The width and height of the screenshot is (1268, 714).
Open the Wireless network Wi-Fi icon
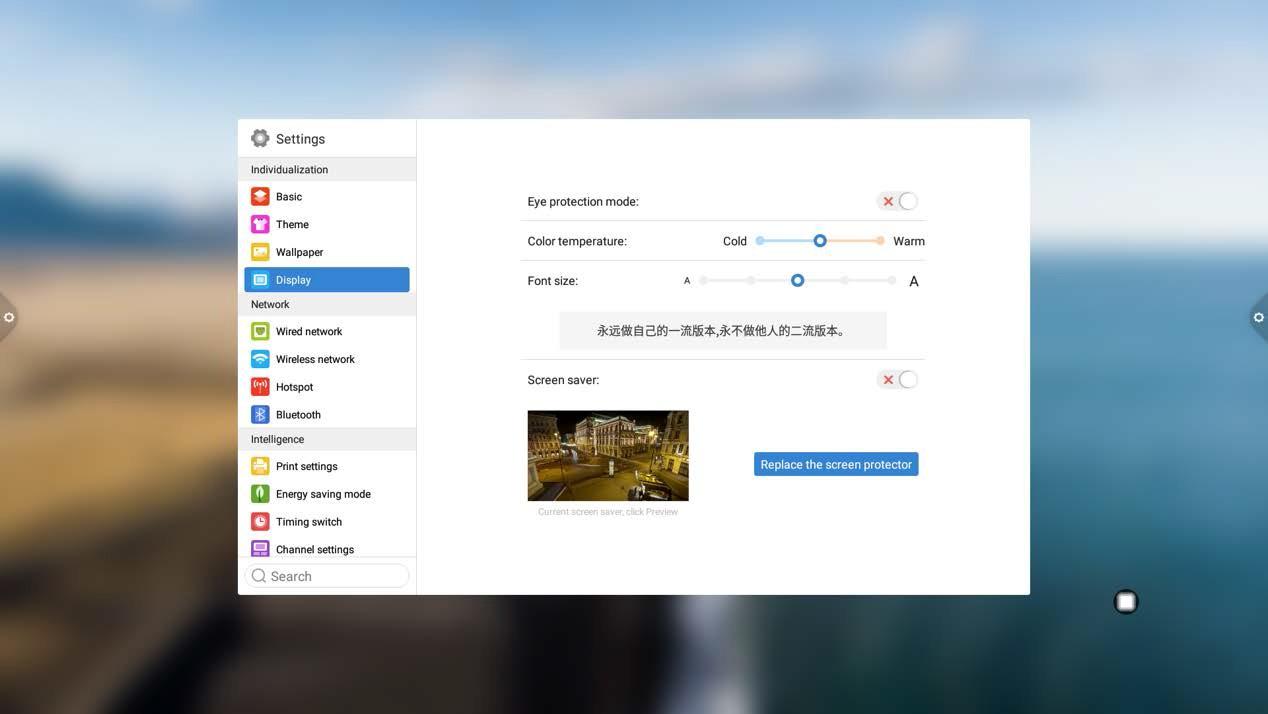point(260,359)
